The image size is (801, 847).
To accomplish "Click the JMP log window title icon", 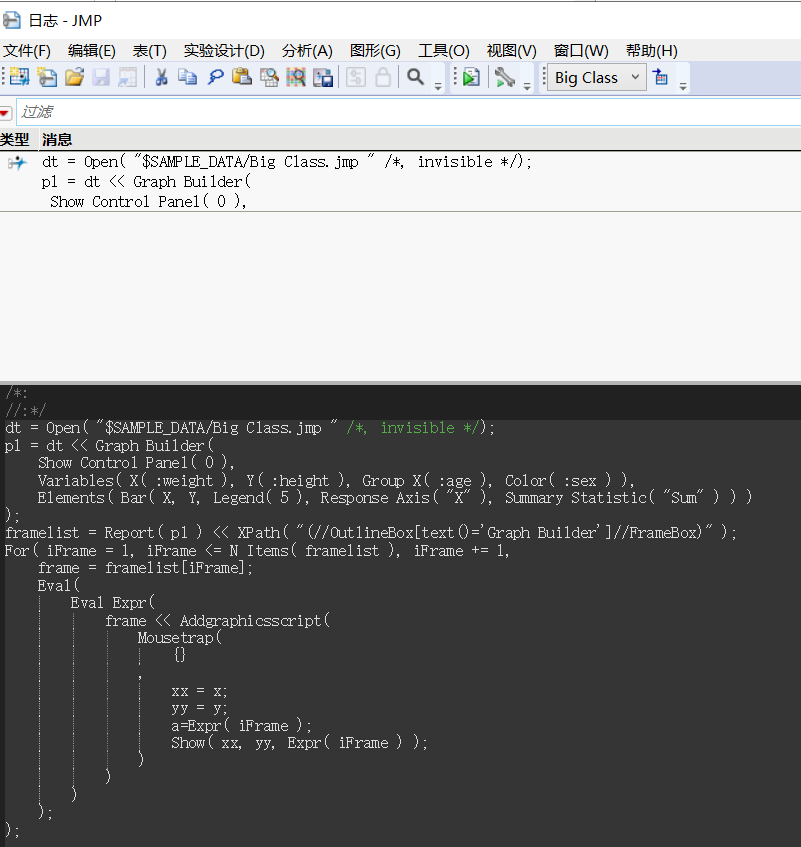I will click(x=11, y=21).
